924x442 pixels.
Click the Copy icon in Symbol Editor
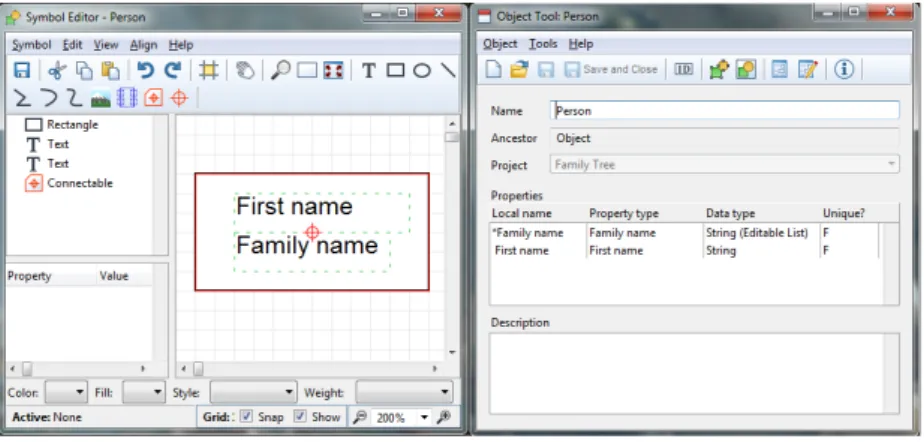85,71
